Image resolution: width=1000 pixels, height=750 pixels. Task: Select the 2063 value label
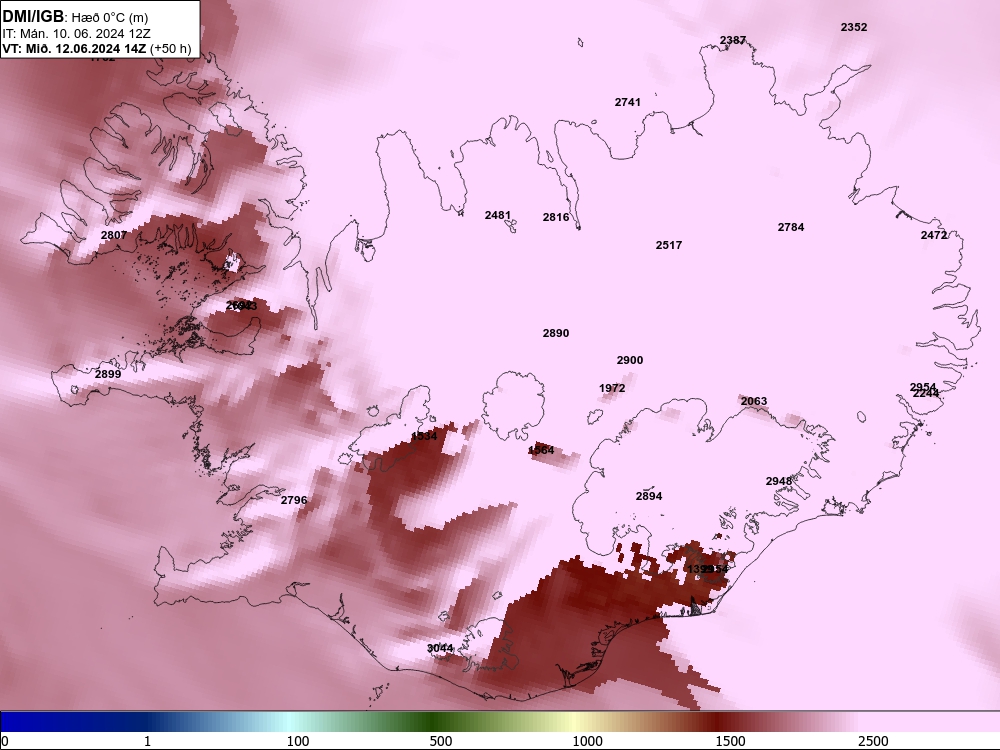pos(754,401)
